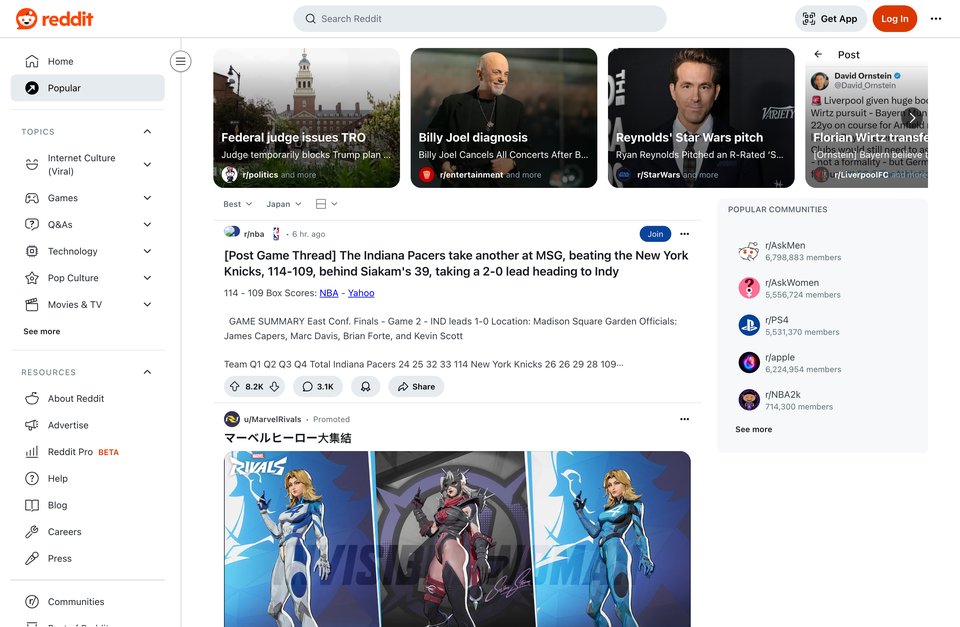Collapse the left navigation sidebar
This screenshot has width=960, height=627.
tap(181, 61)
